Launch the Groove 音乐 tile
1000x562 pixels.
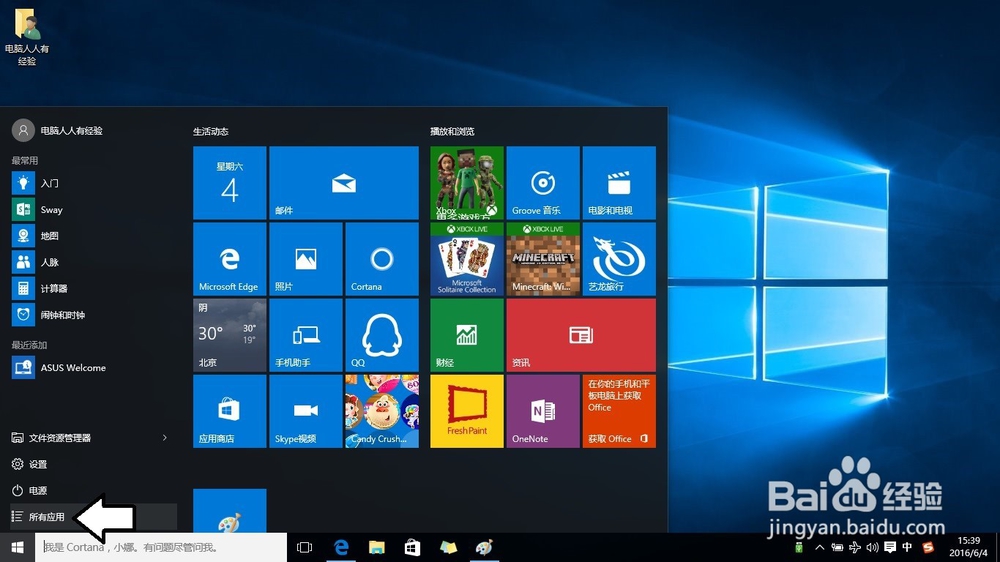click(543, 183)
